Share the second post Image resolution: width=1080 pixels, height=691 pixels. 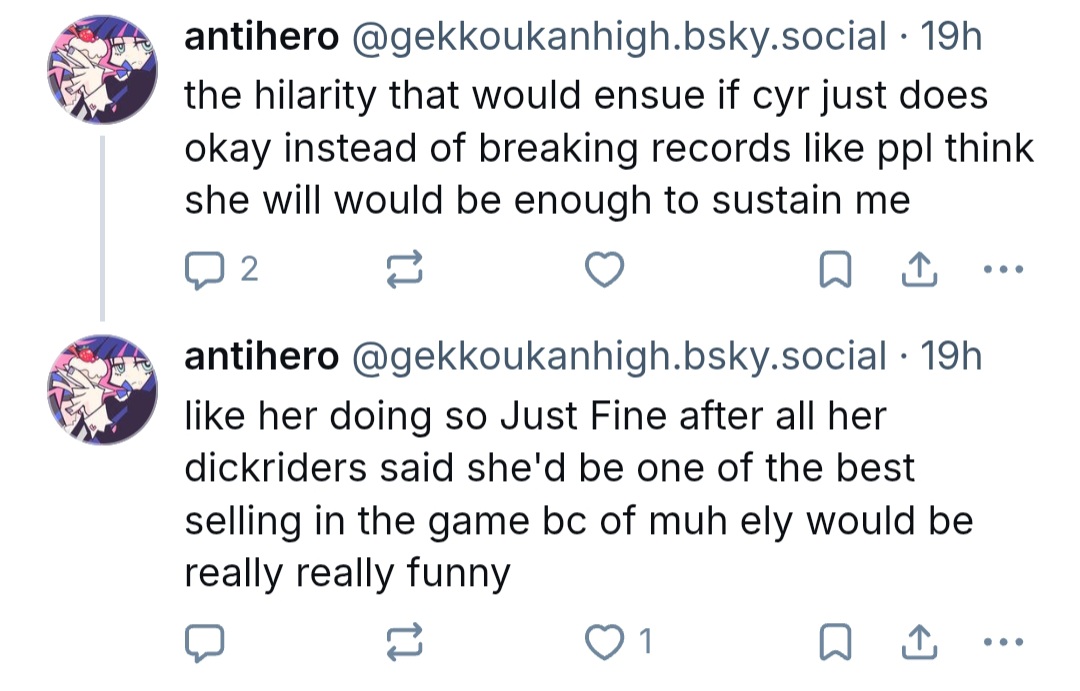click(x=919, y=642)
